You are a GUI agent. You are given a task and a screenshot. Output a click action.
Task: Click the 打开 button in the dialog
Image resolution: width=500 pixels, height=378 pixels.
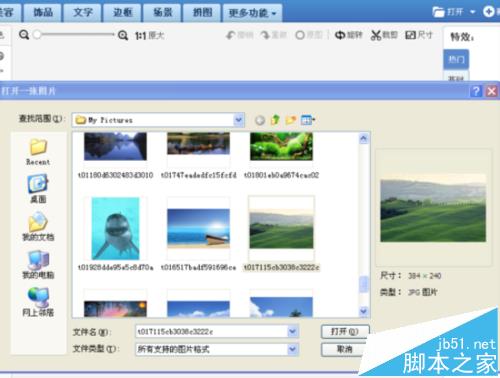tap(345, 332)
